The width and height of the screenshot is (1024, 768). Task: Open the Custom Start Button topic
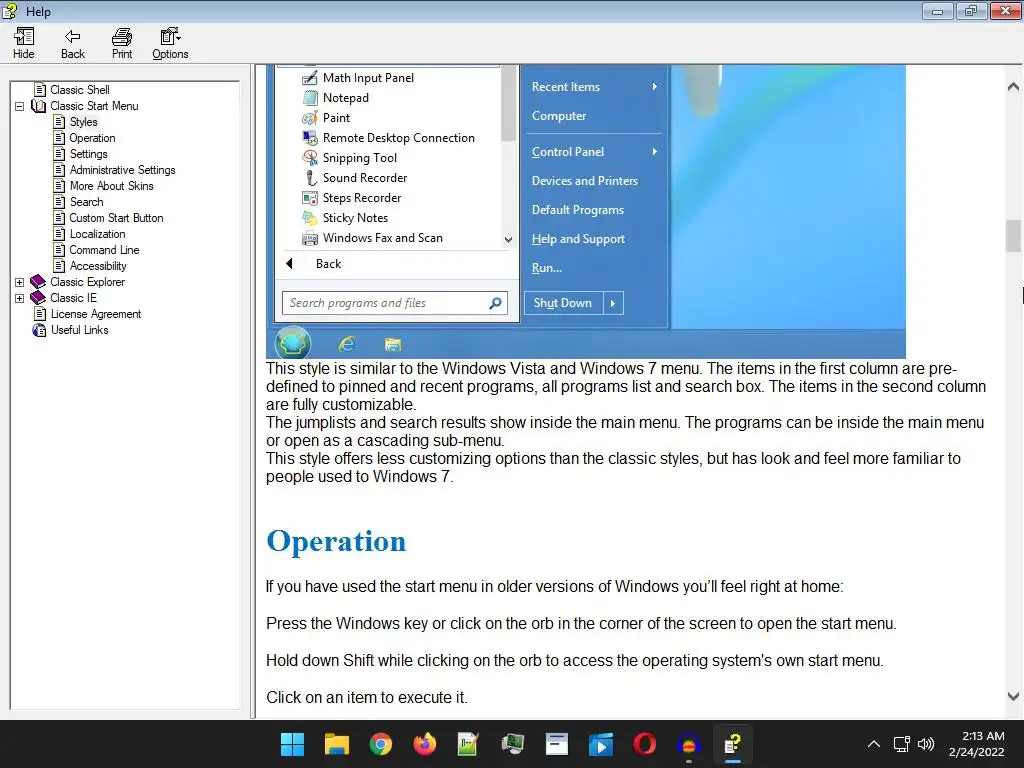(116, 218)
